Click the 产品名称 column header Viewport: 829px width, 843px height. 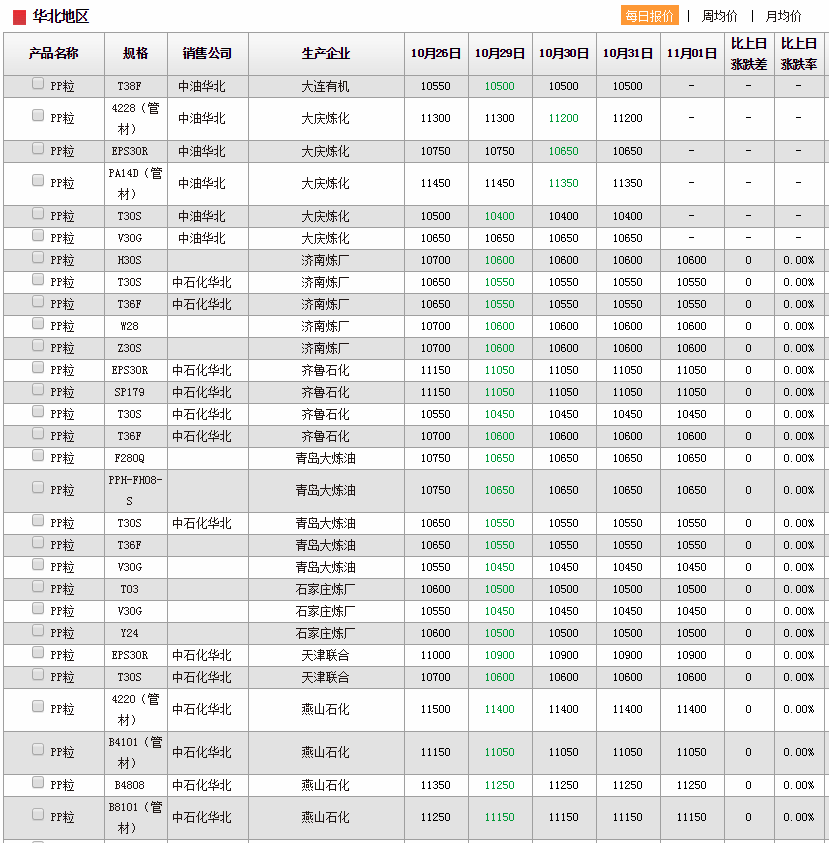(x=54, y=53)
